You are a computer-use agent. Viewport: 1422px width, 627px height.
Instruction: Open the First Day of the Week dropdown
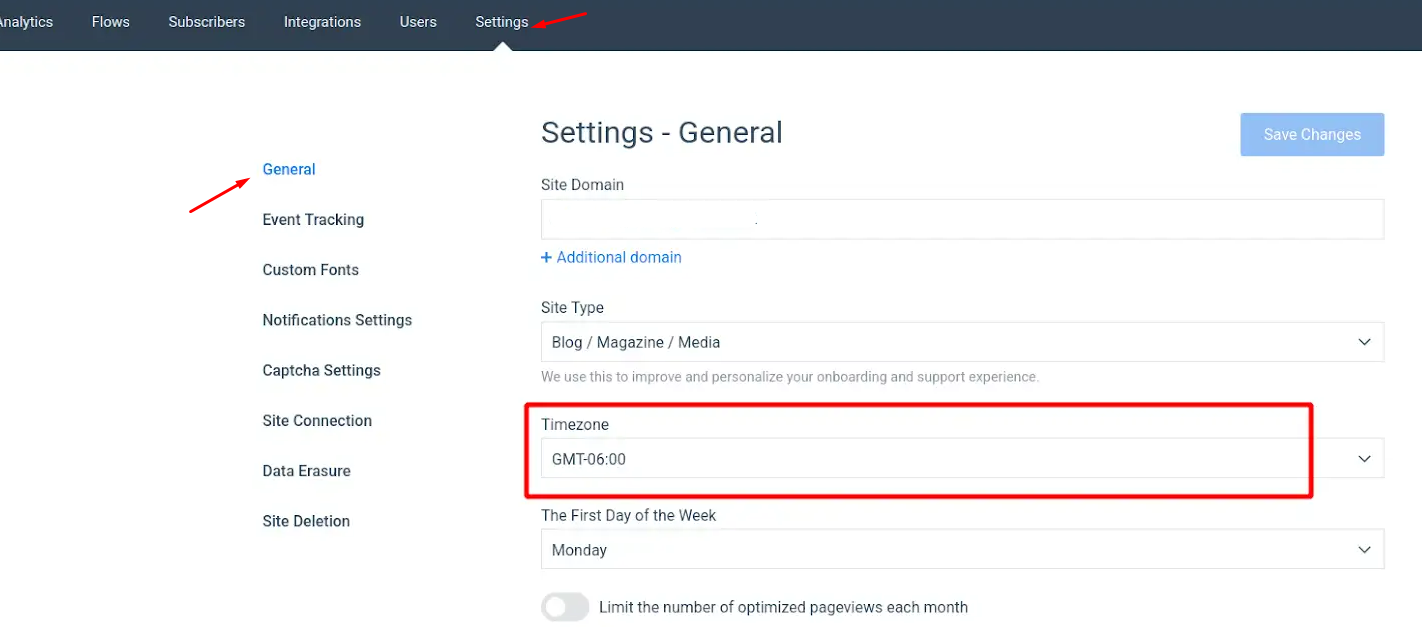(961, 550)
